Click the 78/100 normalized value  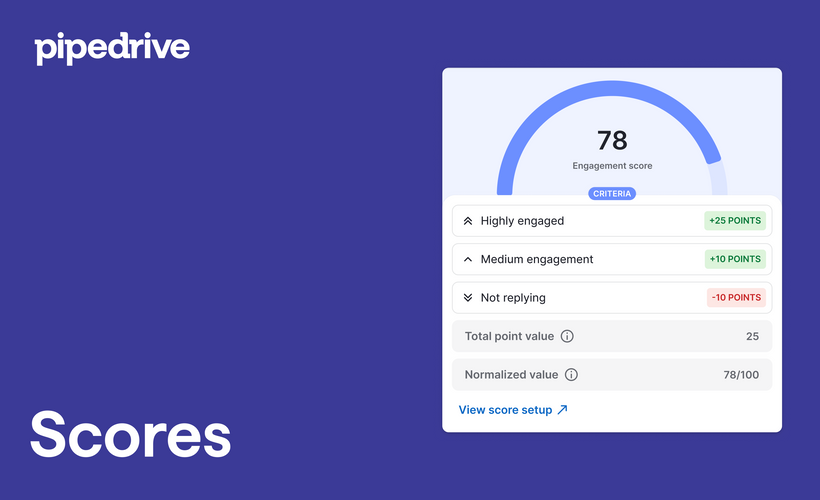click(x=740, y=375)
